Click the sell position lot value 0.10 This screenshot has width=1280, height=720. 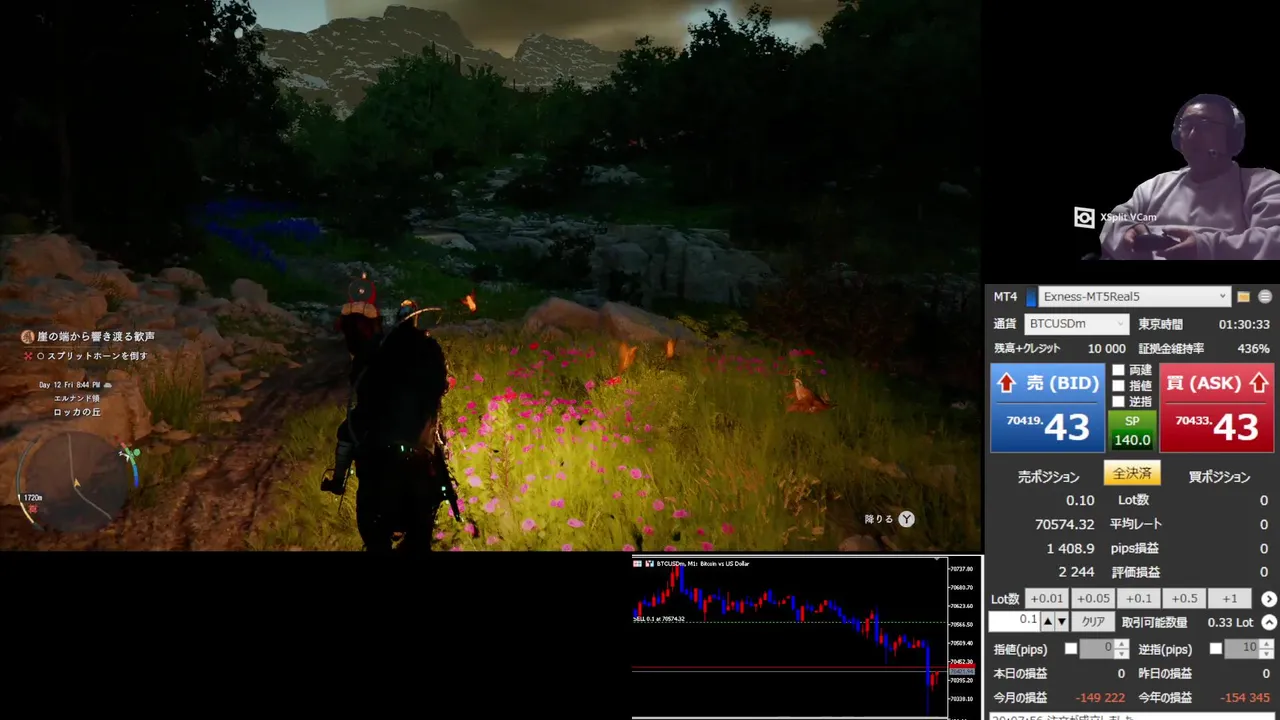[x=1080, y=500]
